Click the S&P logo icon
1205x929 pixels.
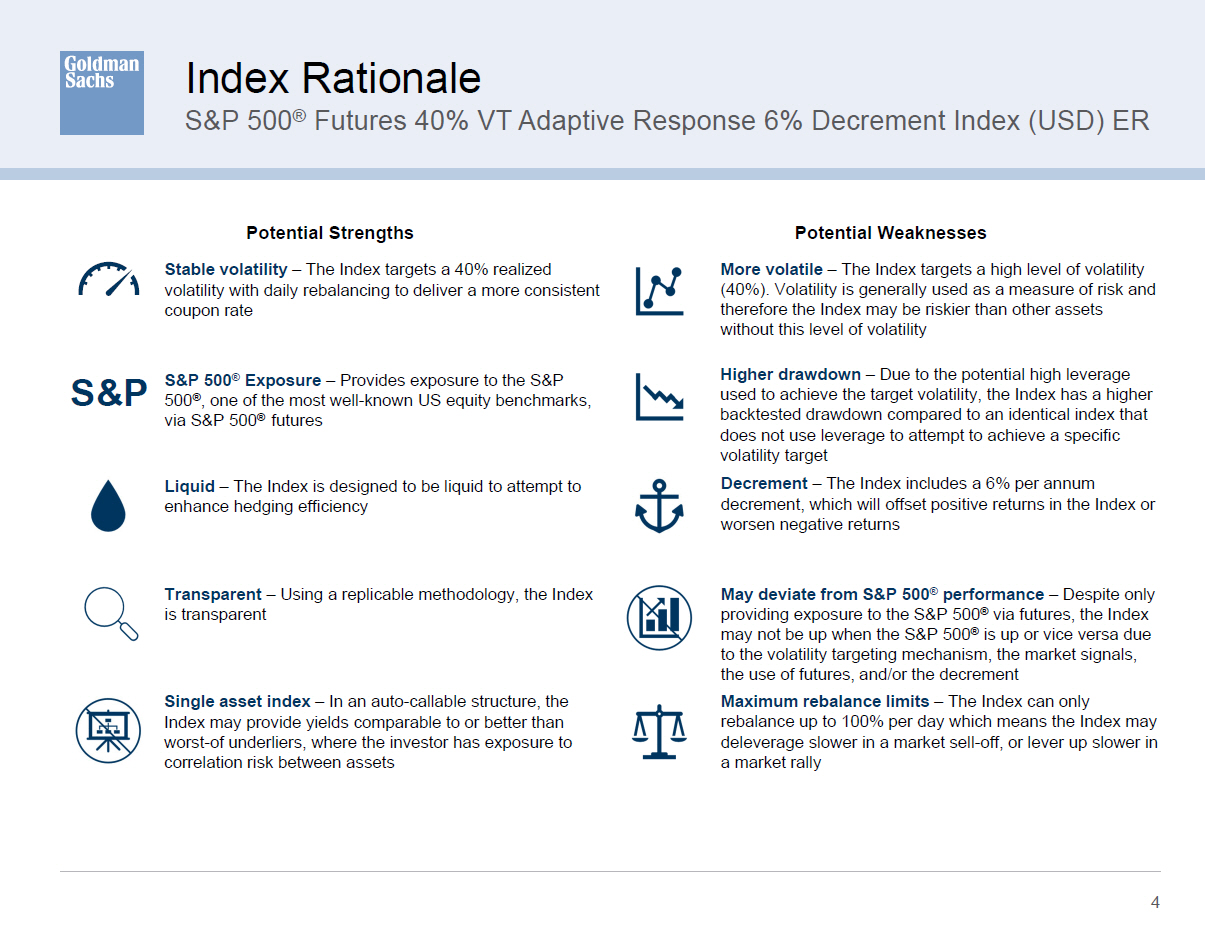click(109, 393)
